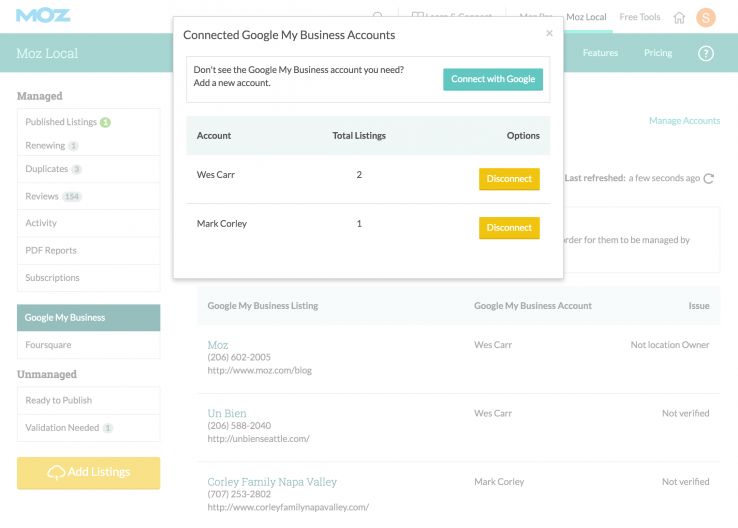
Task: Open the user avatar profile icon
Action: click(706, 17)
